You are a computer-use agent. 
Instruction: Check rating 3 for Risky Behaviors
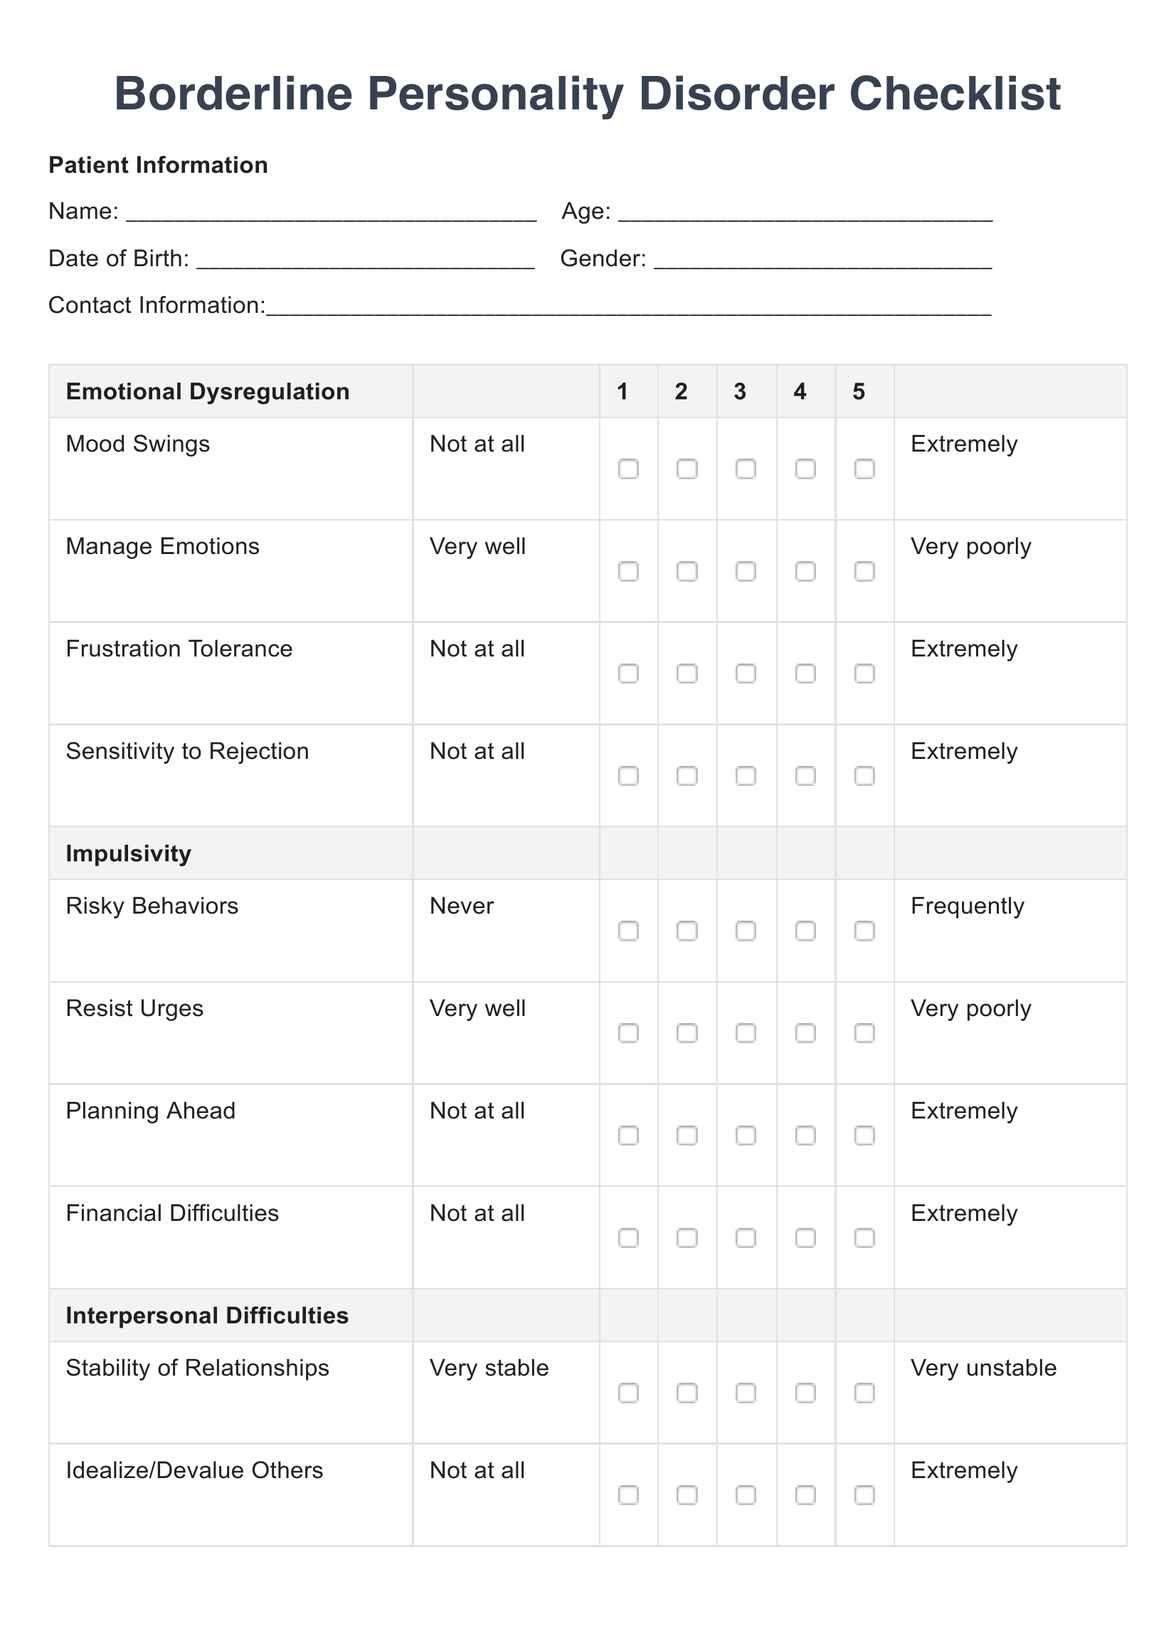746,931
